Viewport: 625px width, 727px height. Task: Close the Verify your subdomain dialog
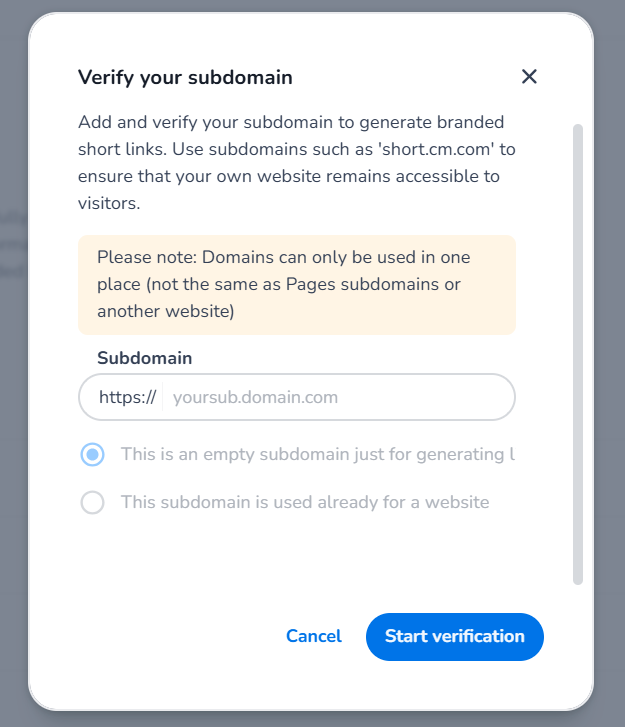click(529, 77)
